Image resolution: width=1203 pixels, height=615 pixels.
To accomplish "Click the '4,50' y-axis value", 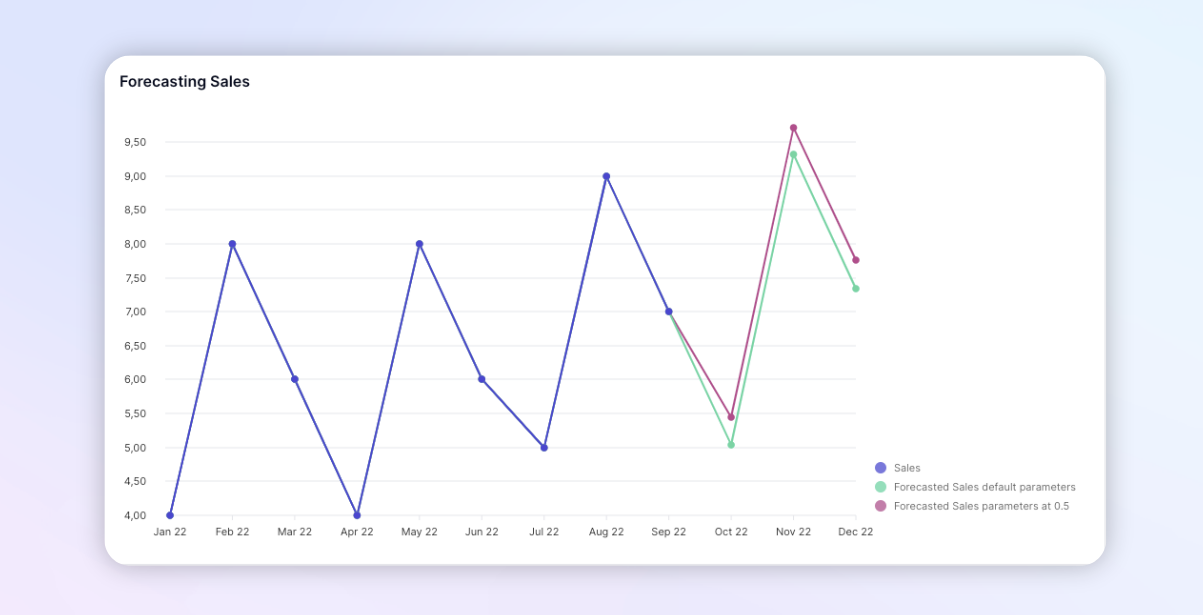I will 135,481.
